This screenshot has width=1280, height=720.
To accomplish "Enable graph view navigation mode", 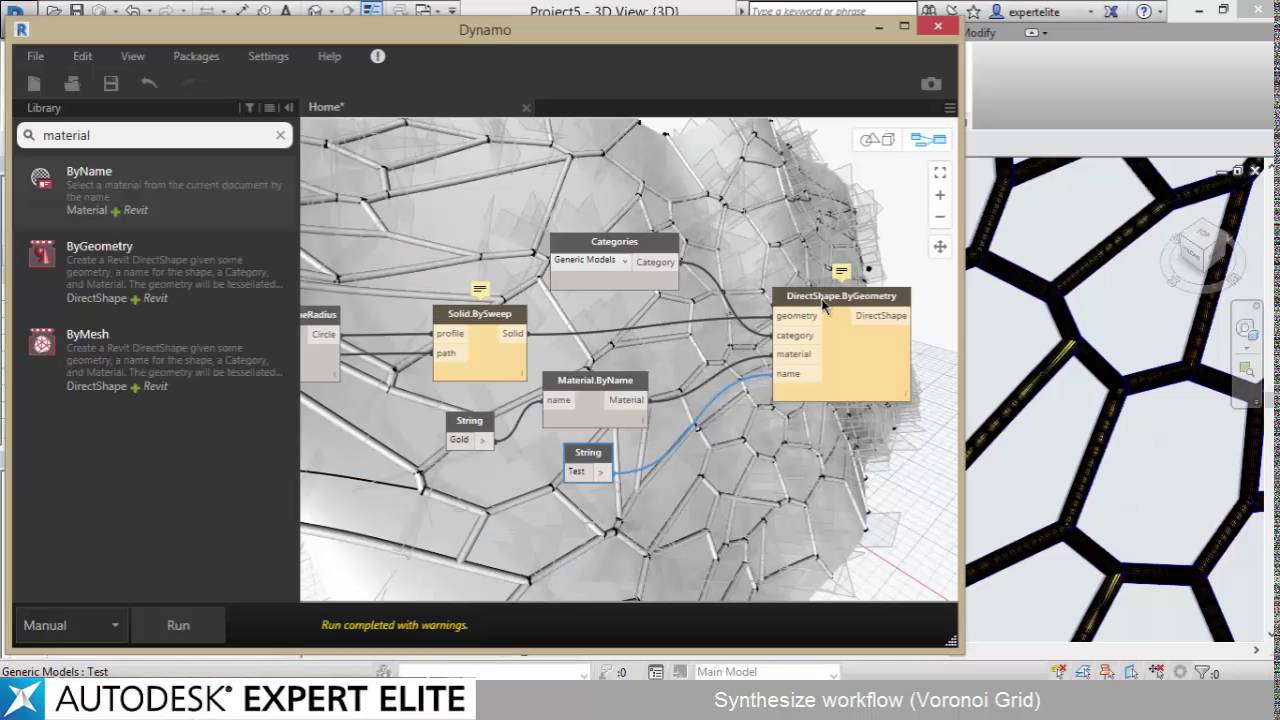I will pos(928,140).
